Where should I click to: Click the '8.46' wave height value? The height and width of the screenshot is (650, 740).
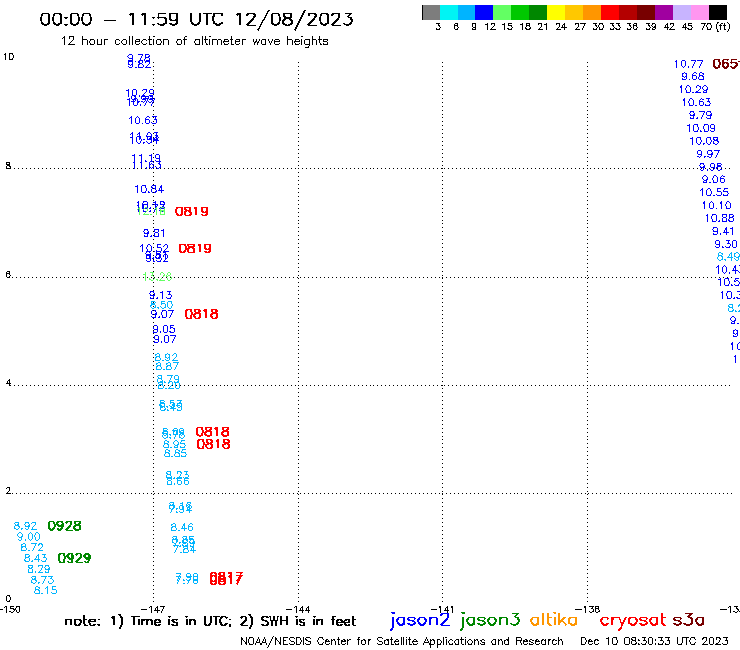pos(182,527)
